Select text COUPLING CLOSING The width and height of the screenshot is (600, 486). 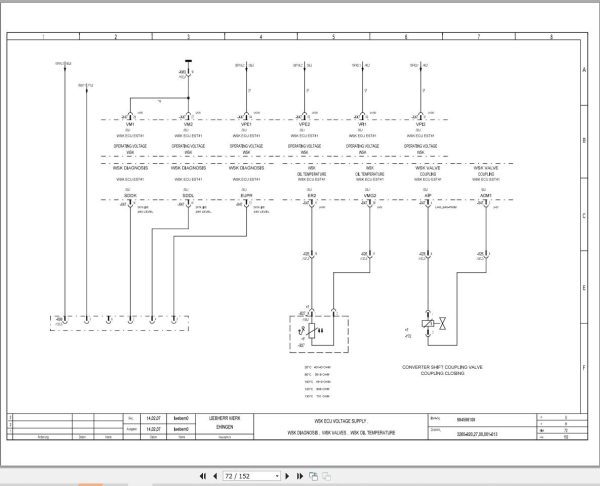pyautogui.click(x=442, y=373)
